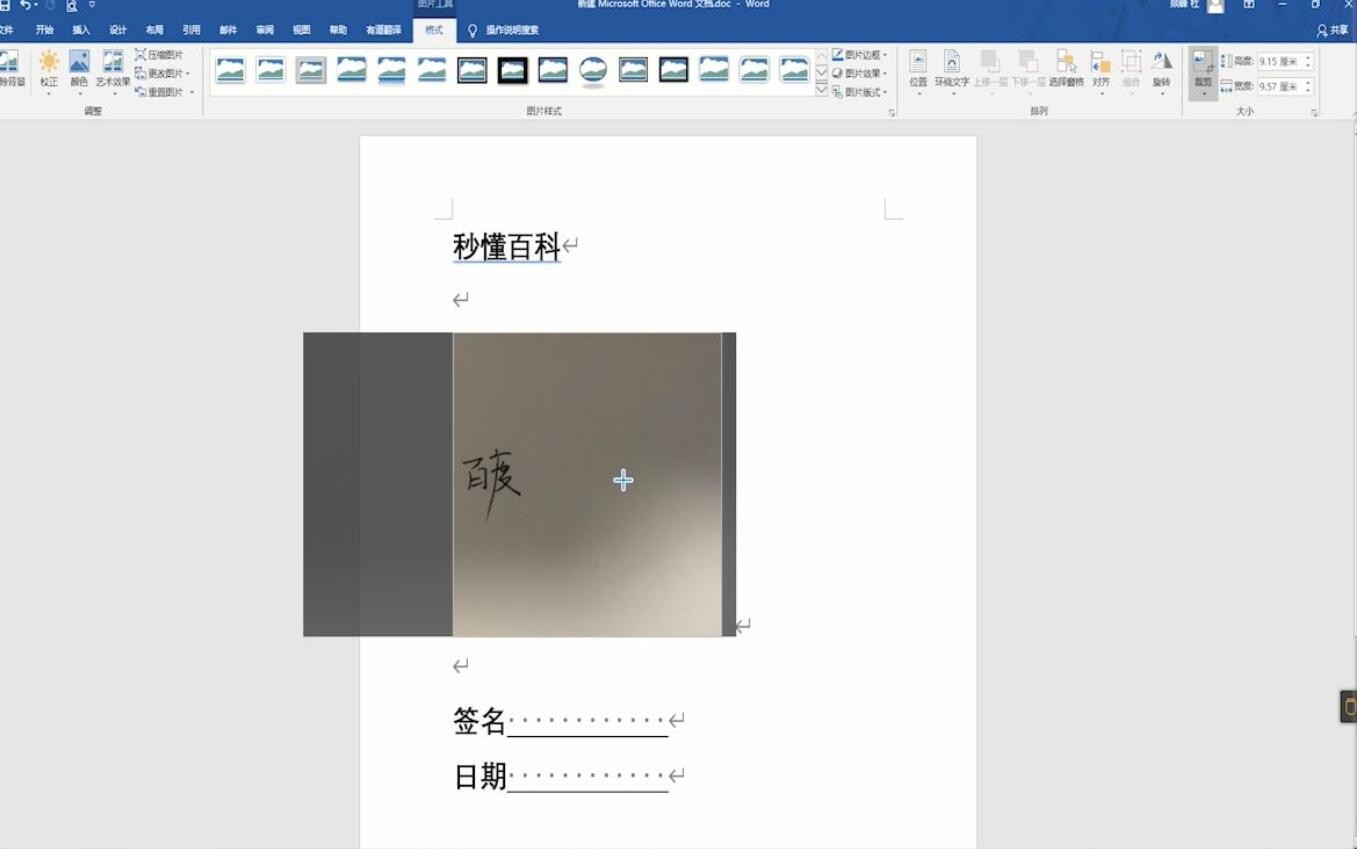This screenshot has width=1357, height=849.
Task: Open the 图片版式 picture layout dropdown
Action: [x=859, y=92]
